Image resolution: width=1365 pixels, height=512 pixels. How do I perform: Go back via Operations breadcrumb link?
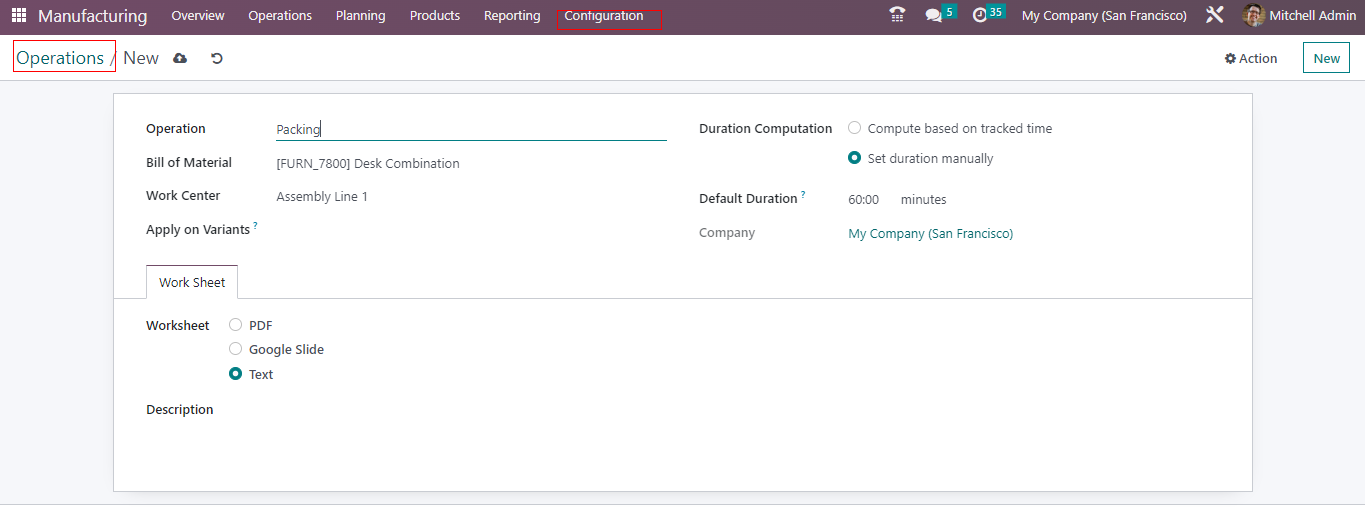tap(60, 58)
